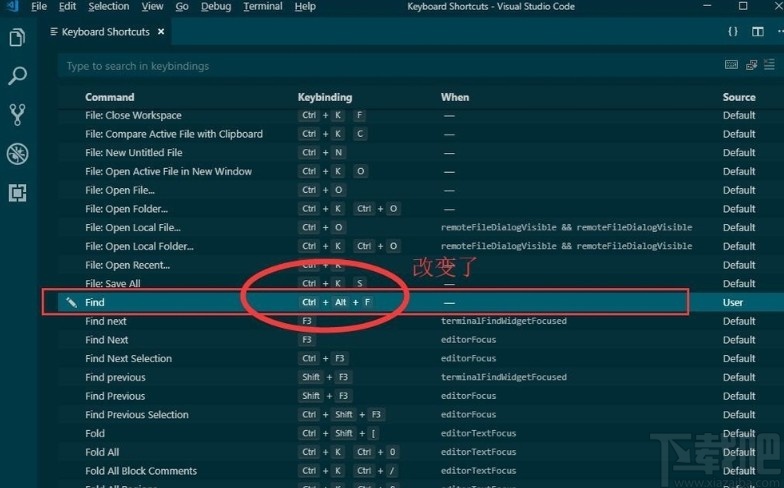Image resolution: width=784 pixels, height=488 pixels.
Task: Open the View menu
Action: [152, 6]
